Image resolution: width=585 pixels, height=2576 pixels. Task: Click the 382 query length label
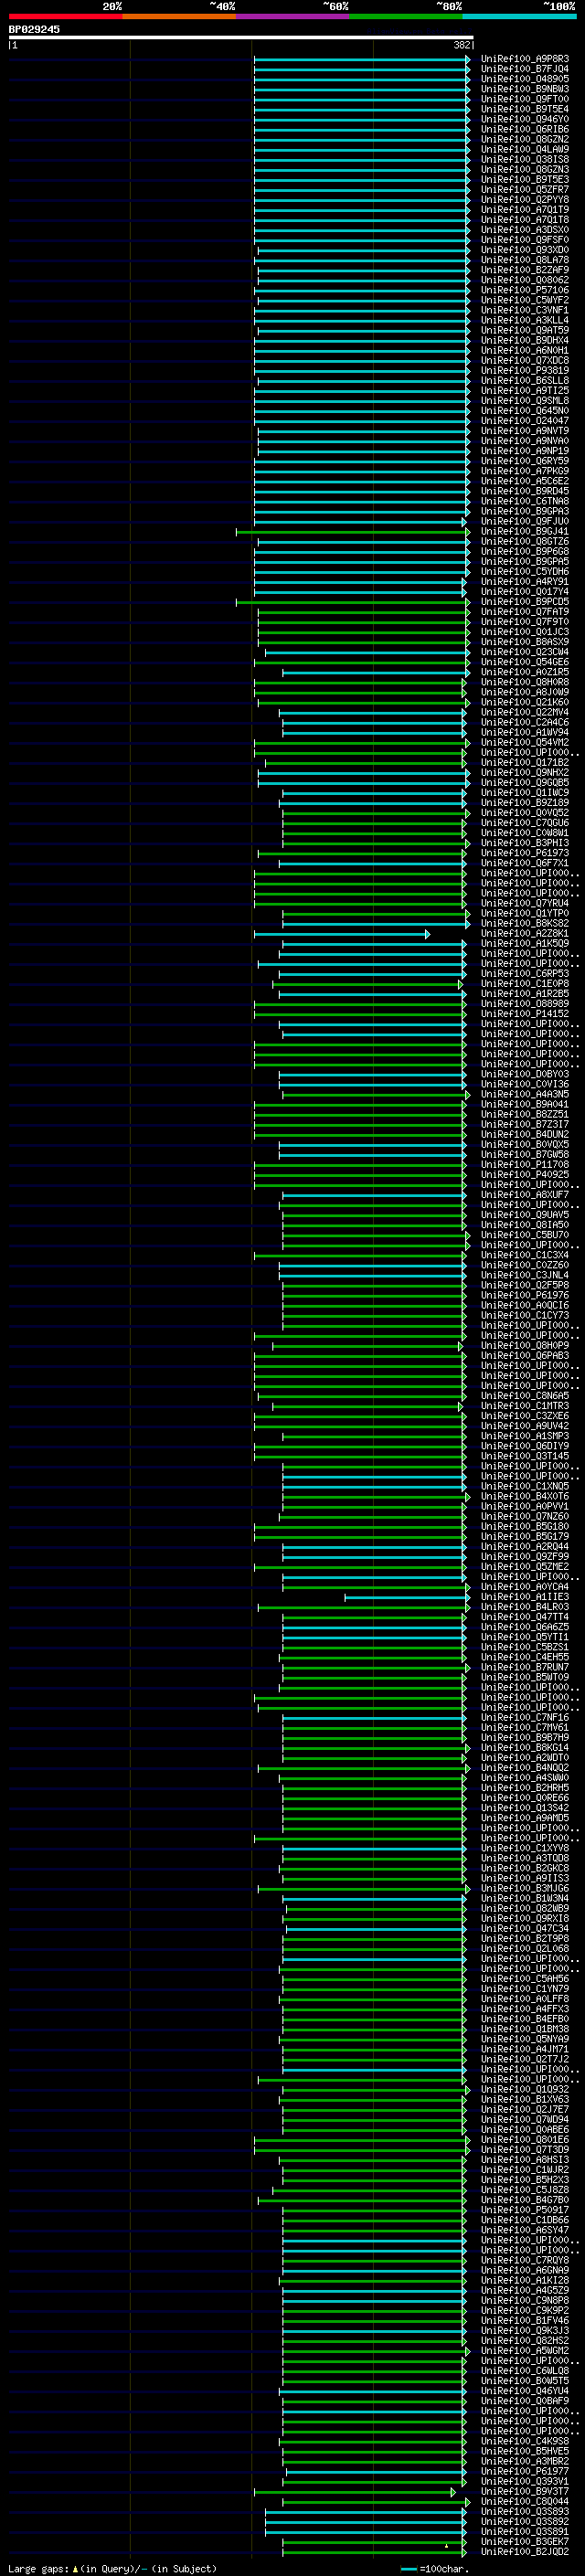[x=462, y=45]
